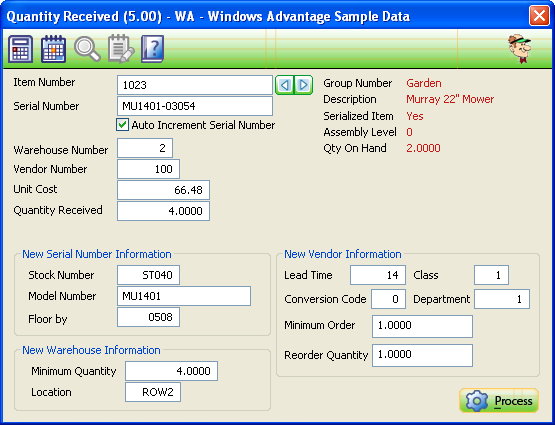Select the Class field
The width and height of the screenshot is (555, 425).
click(491, 275)
